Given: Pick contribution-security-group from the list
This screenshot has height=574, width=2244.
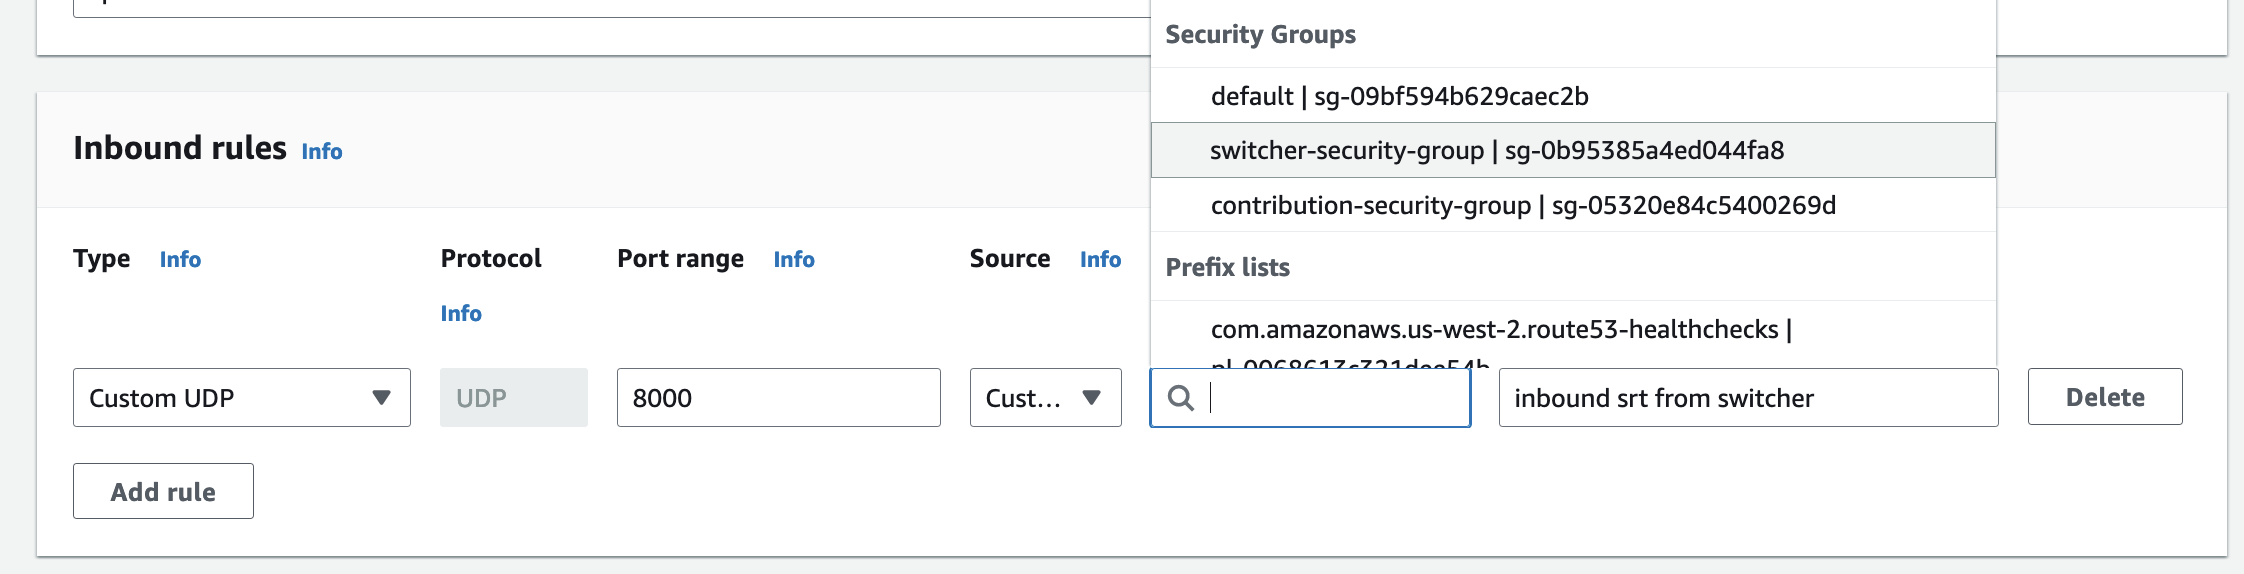Looking at the screenshot, I should click(1522, 205).
